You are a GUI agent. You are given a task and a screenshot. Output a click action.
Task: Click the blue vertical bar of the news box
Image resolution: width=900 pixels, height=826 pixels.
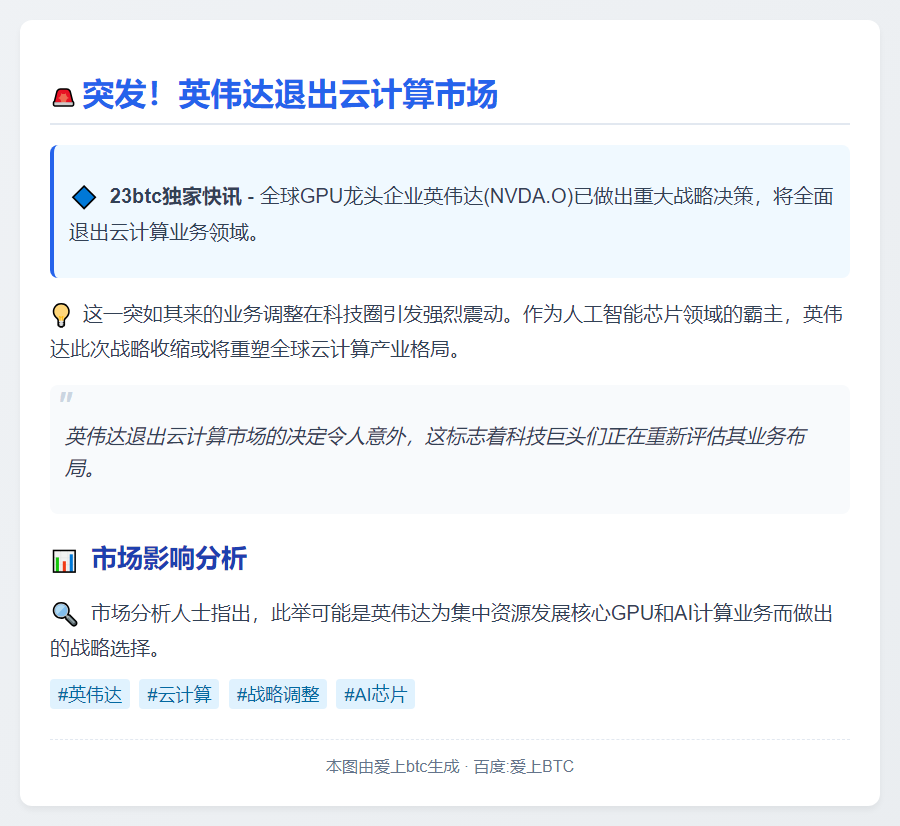point(52,211)
